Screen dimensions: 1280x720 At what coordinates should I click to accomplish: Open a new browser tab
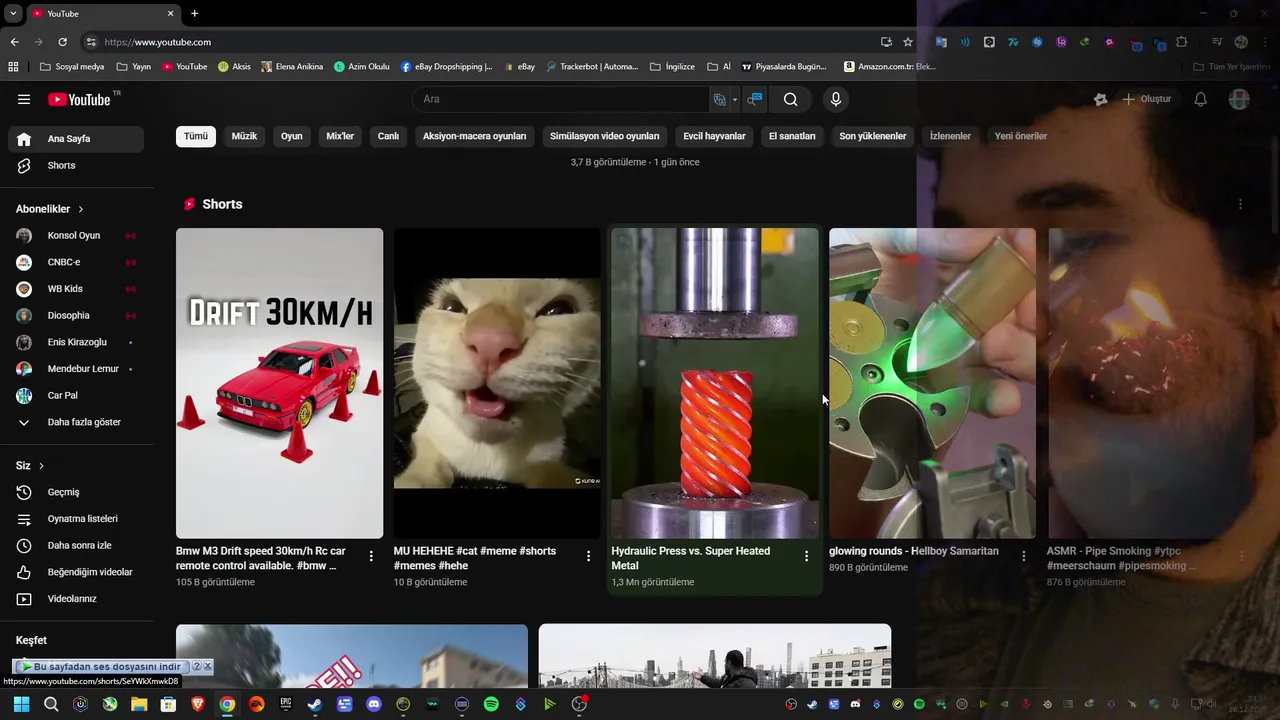click(x=194, y=13)
